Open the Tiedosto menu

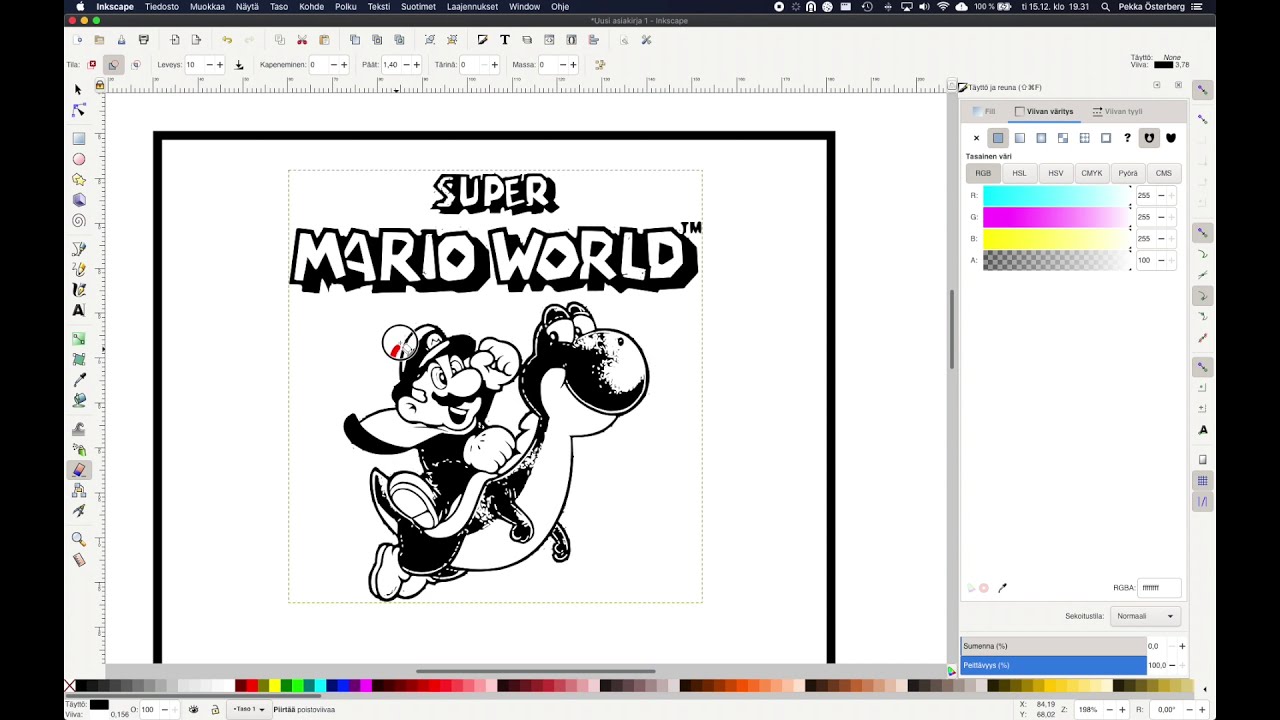162,6
